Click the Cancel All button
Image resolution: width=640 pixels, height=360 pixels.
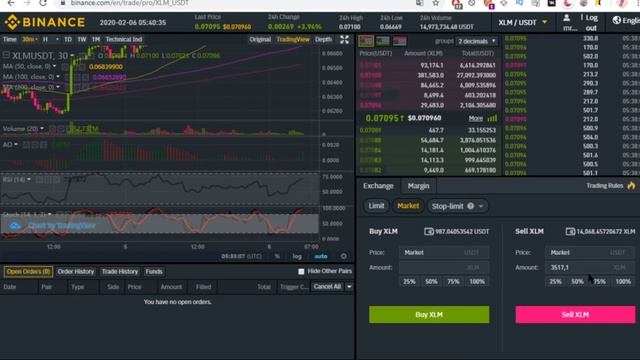(327, 287)
